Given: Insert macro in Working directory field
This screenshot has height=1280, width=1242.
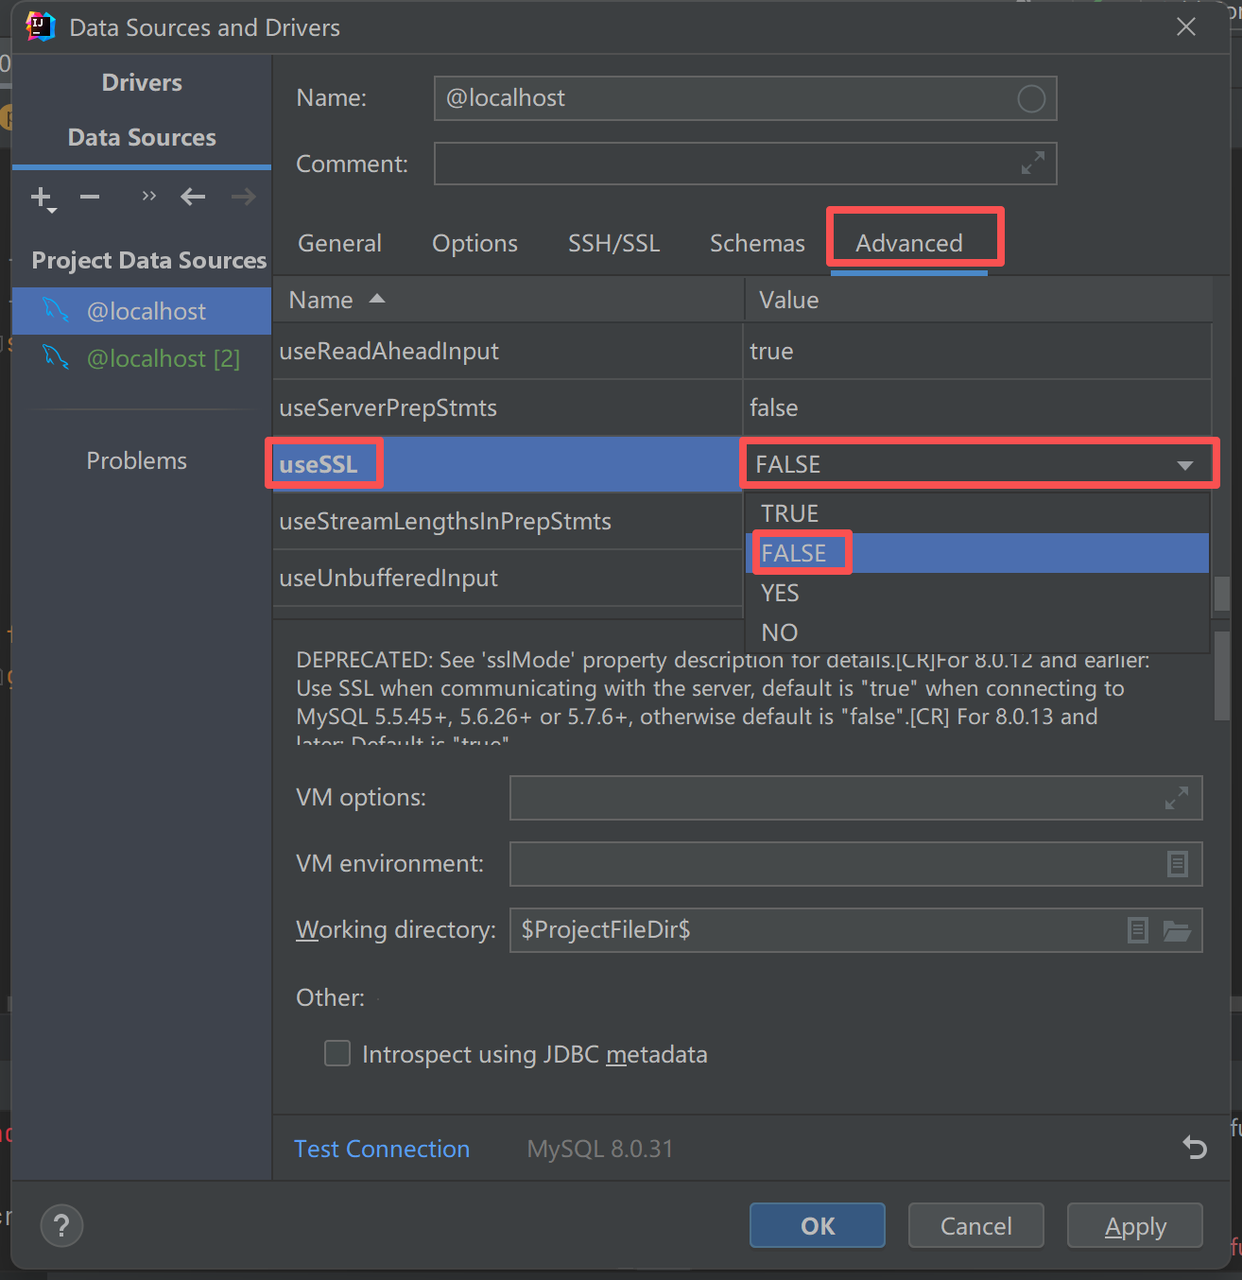Looking at the screenshot, I should pos(1138,930).
